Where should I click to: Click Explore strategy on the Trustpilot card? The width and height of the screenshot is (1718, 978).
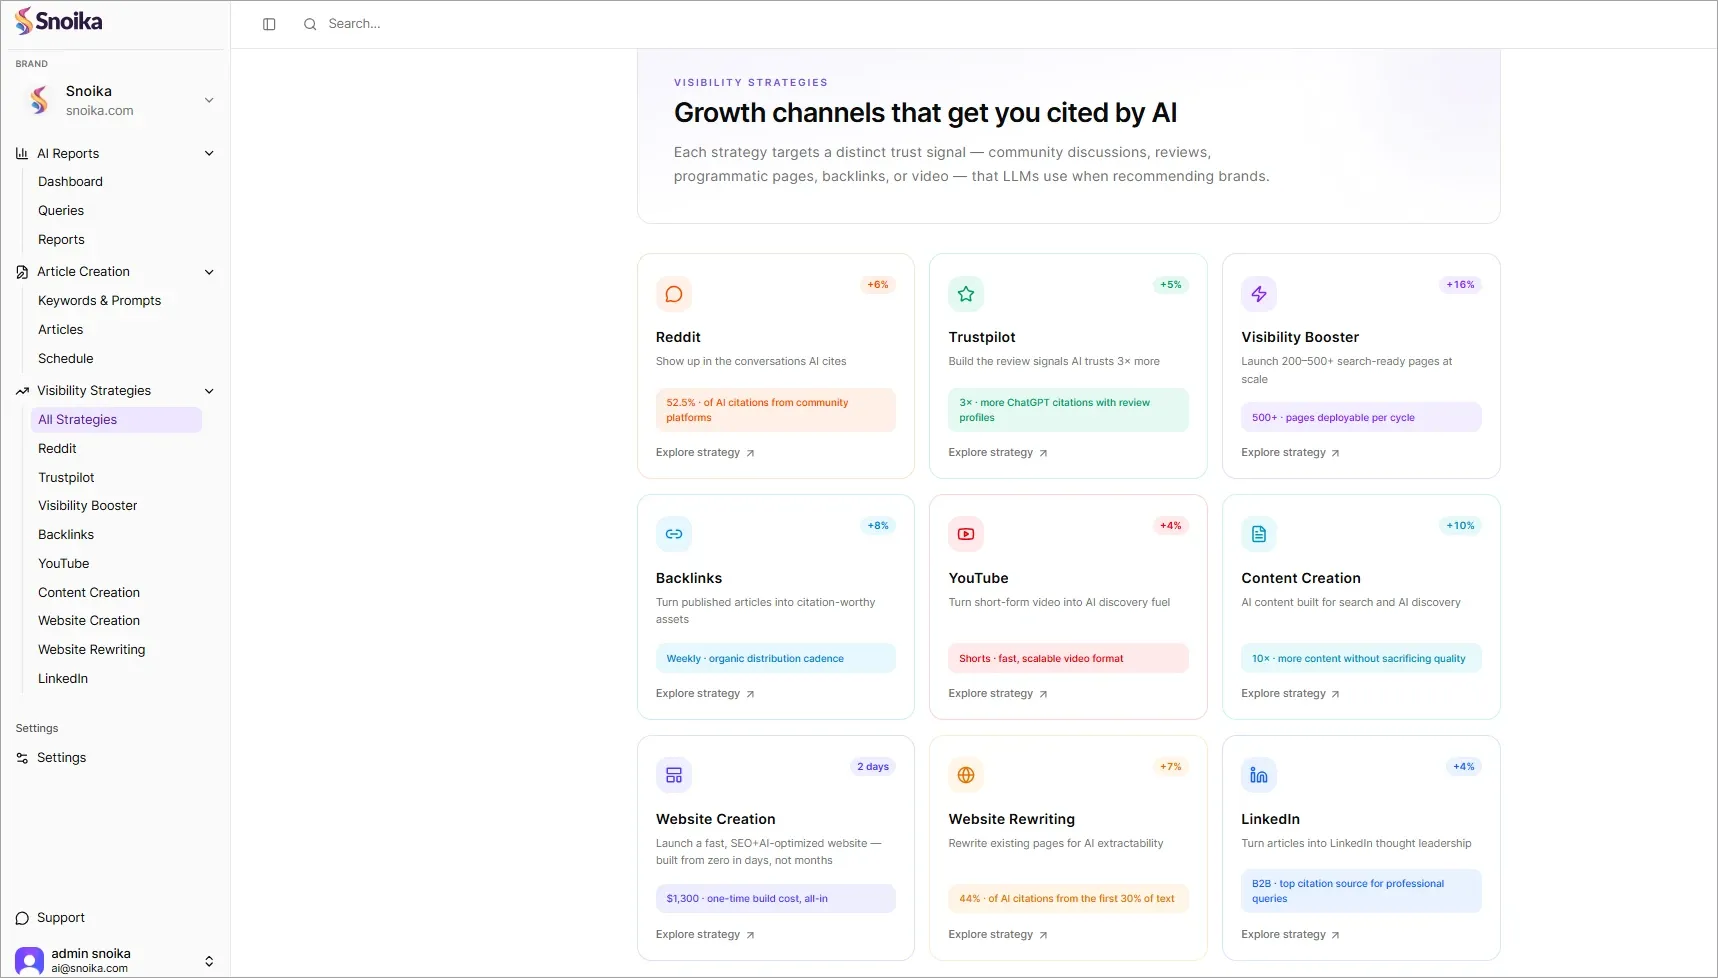997,453
